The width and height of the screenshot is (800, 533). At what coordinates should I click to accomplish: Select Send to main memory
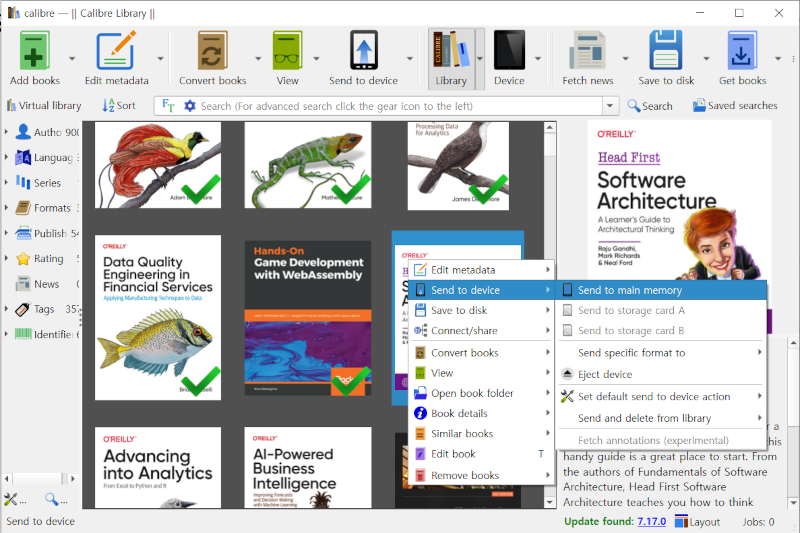click(x=662, y=290)
